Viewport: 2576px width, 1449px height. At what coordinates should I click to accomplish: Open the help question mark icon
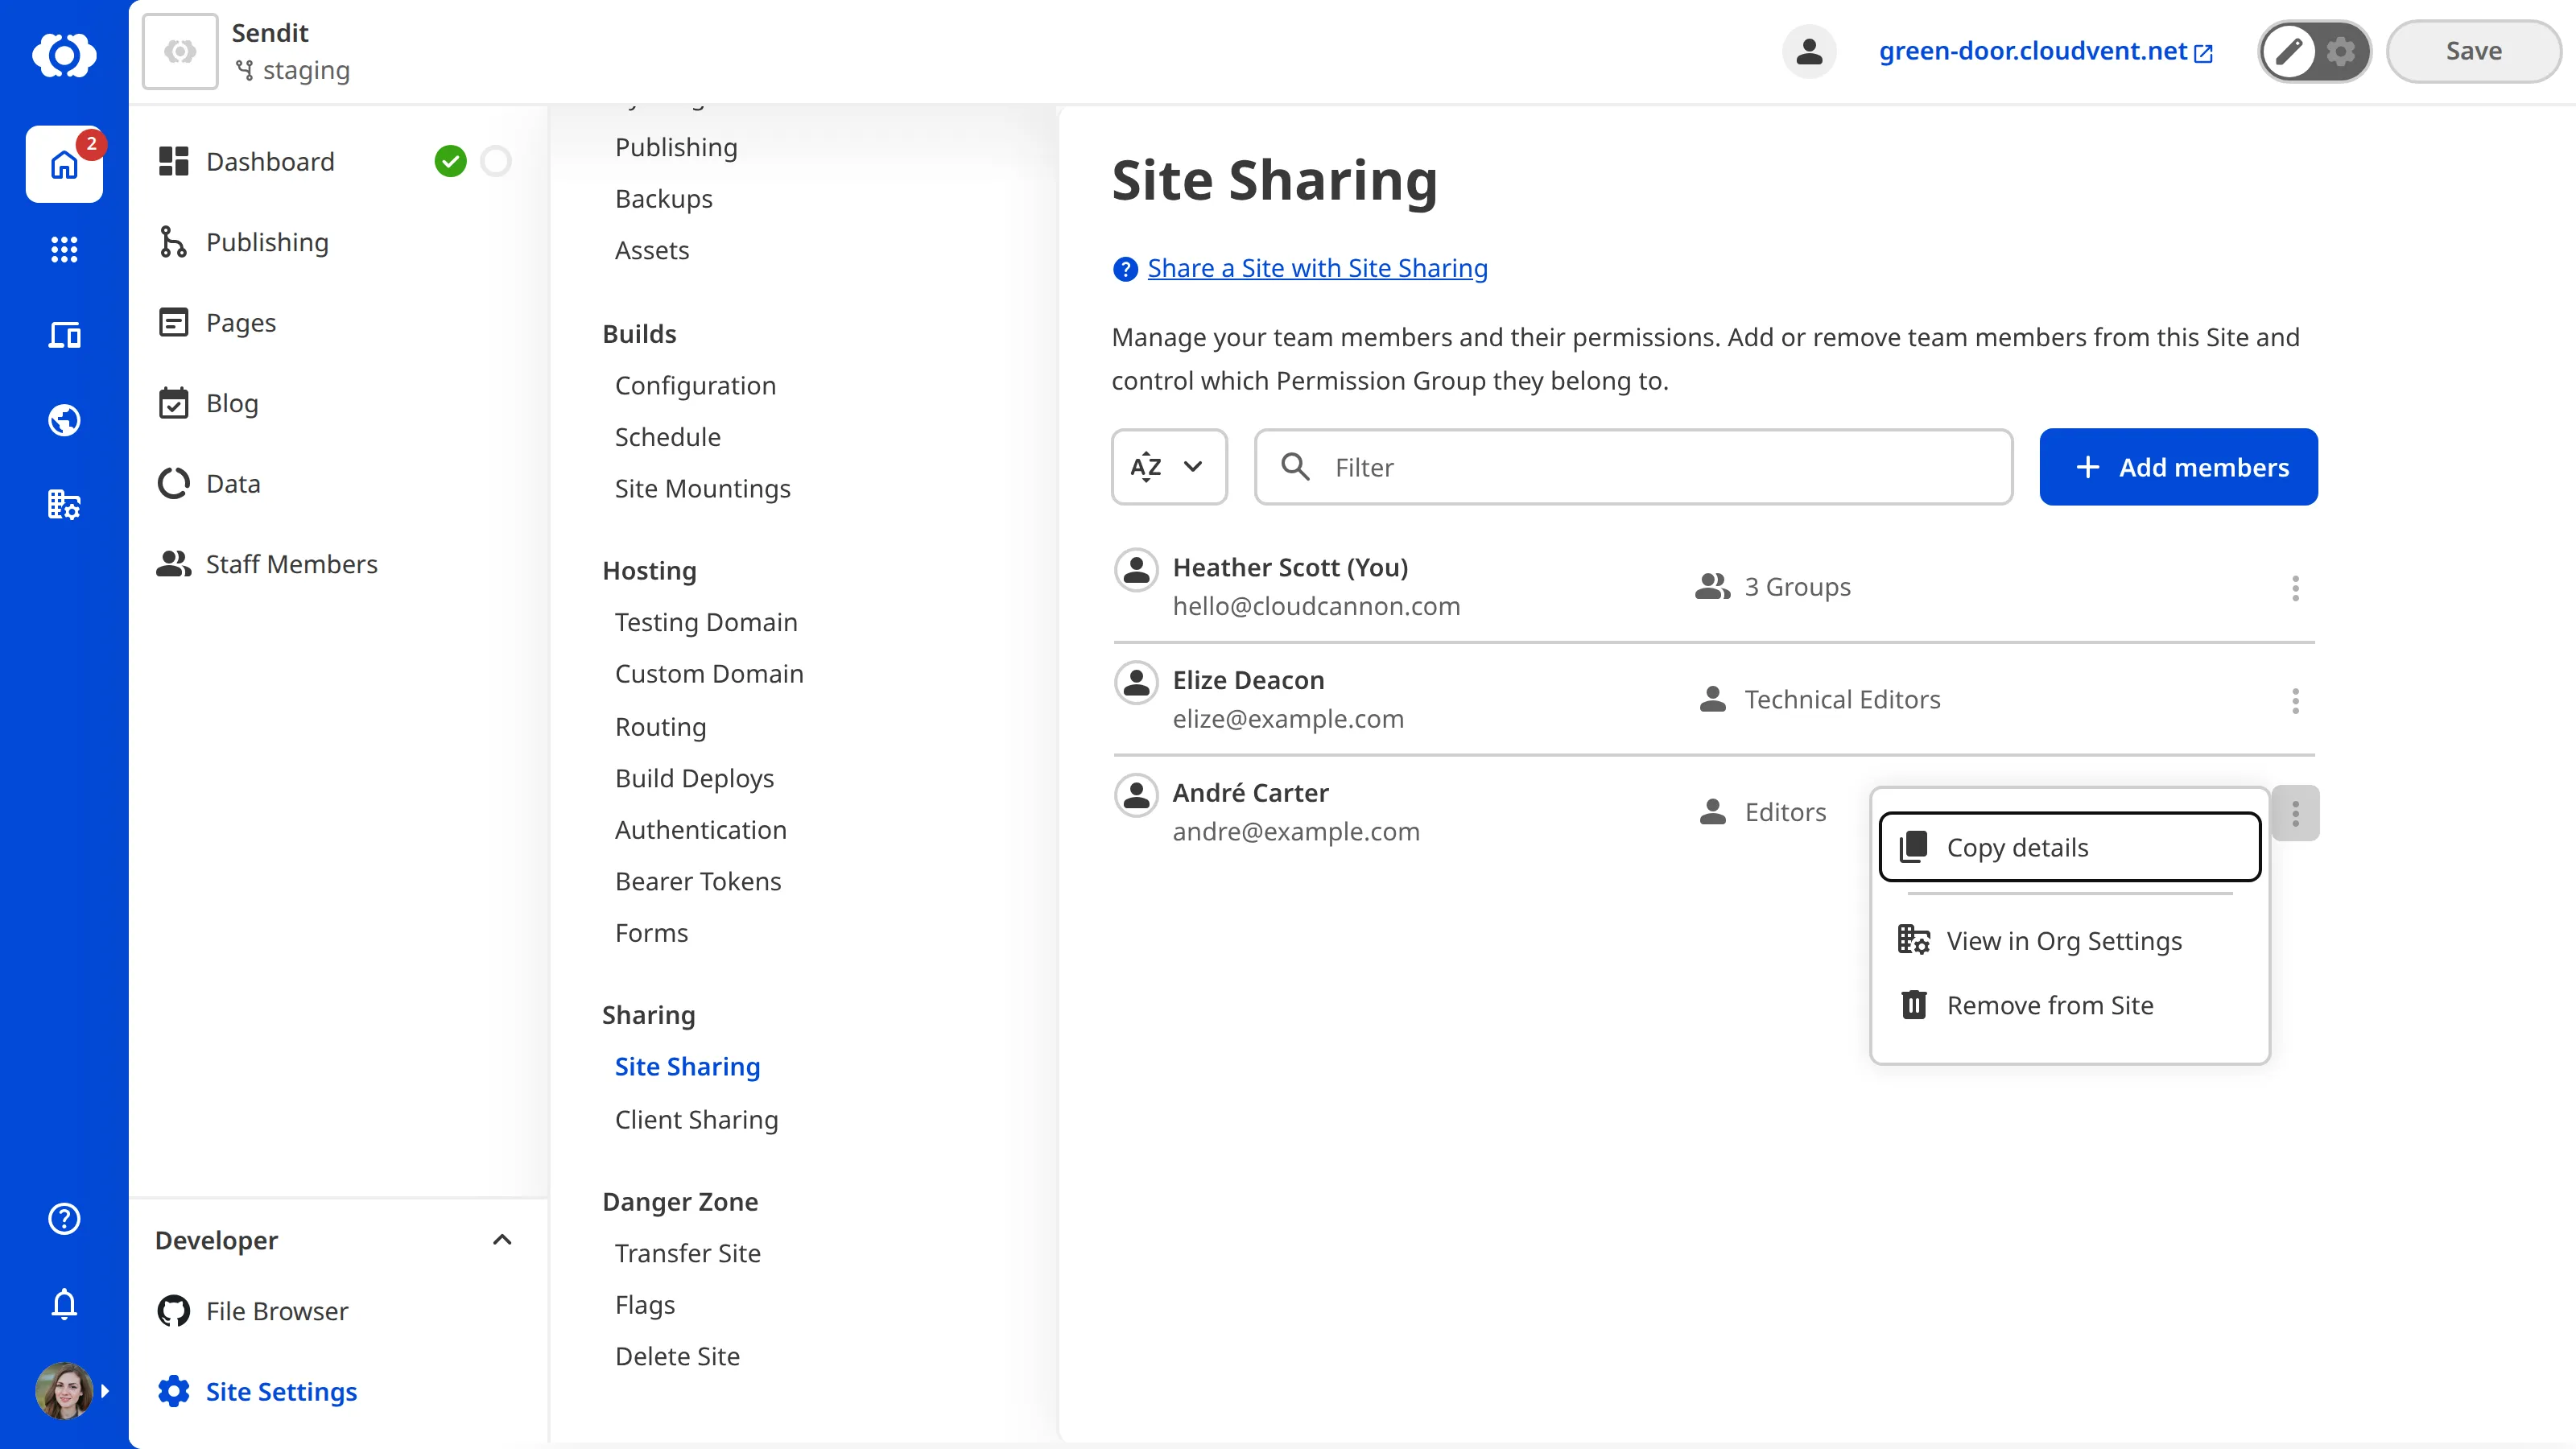pos(64,1218)
